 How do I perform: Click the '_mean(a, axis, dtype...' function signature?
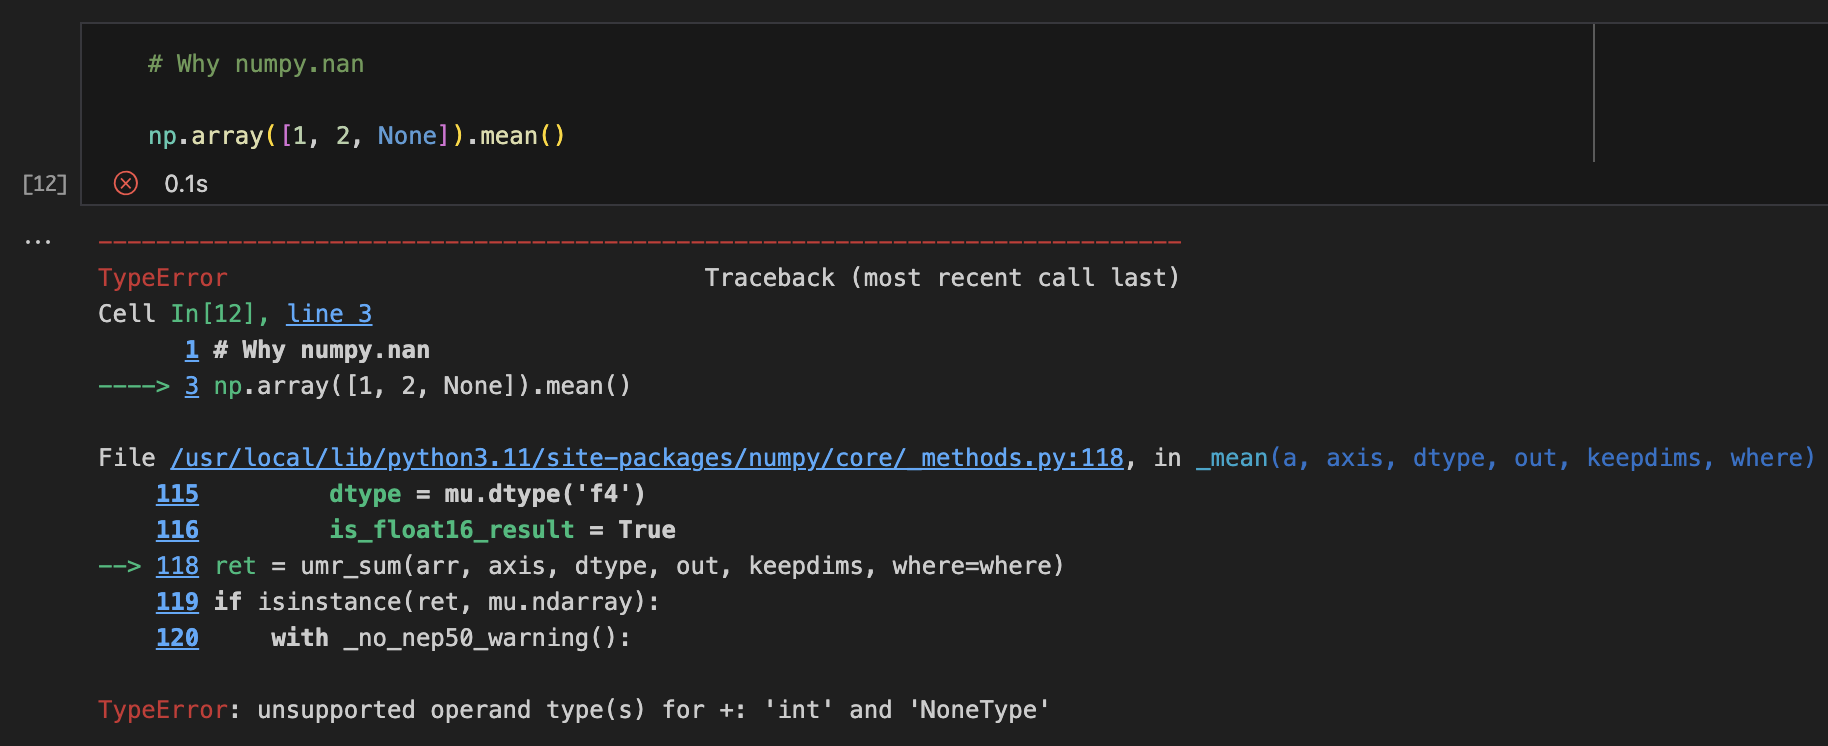(1505, 458)
